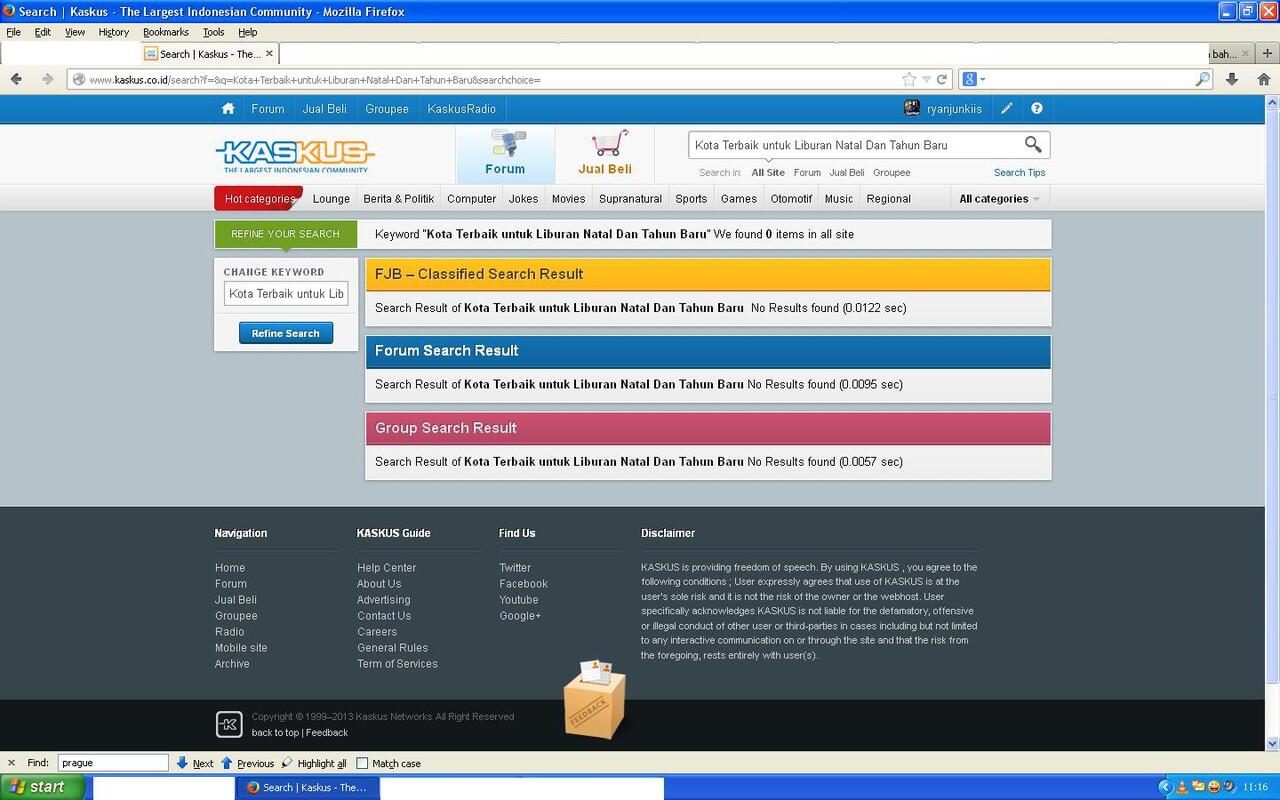Open Firefox home page icon

pos(1264,79)
